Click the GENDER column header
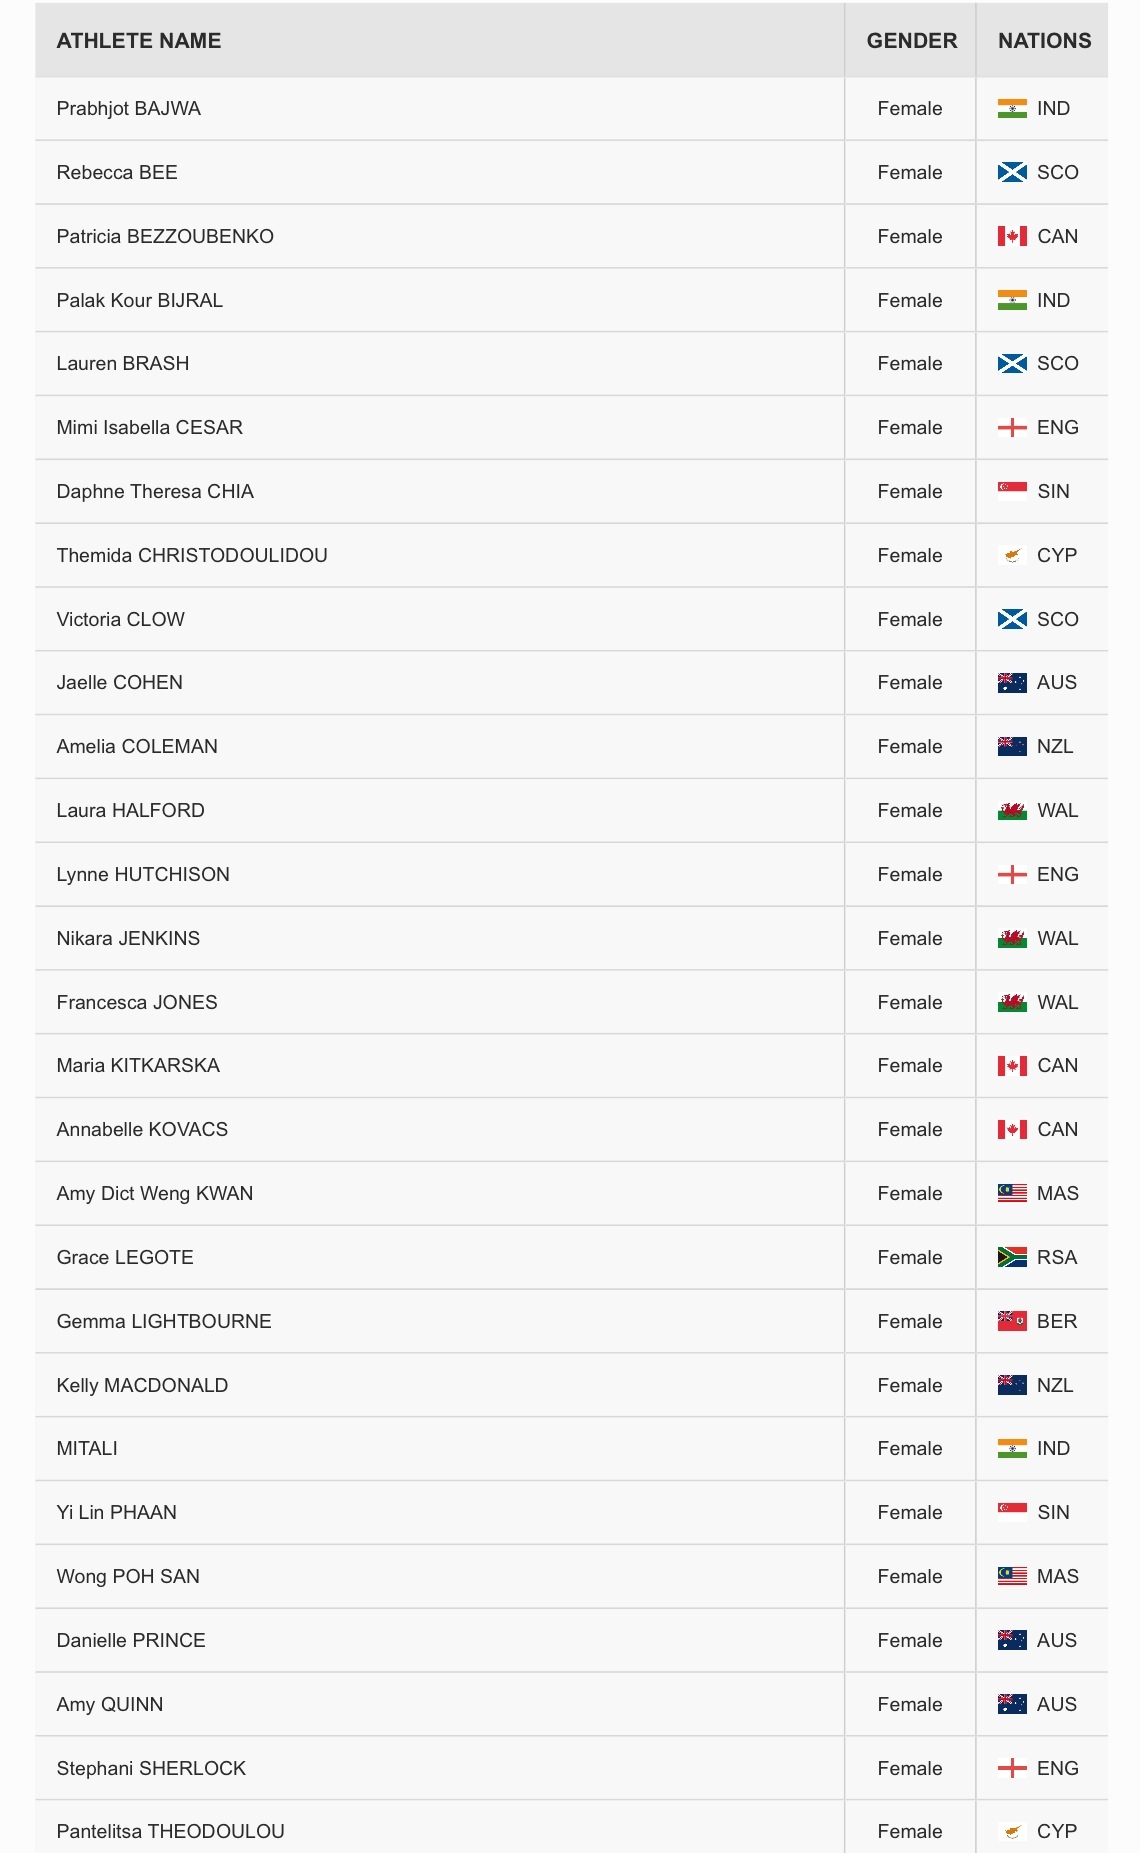 pyautogui.click(x=911, y=41)
